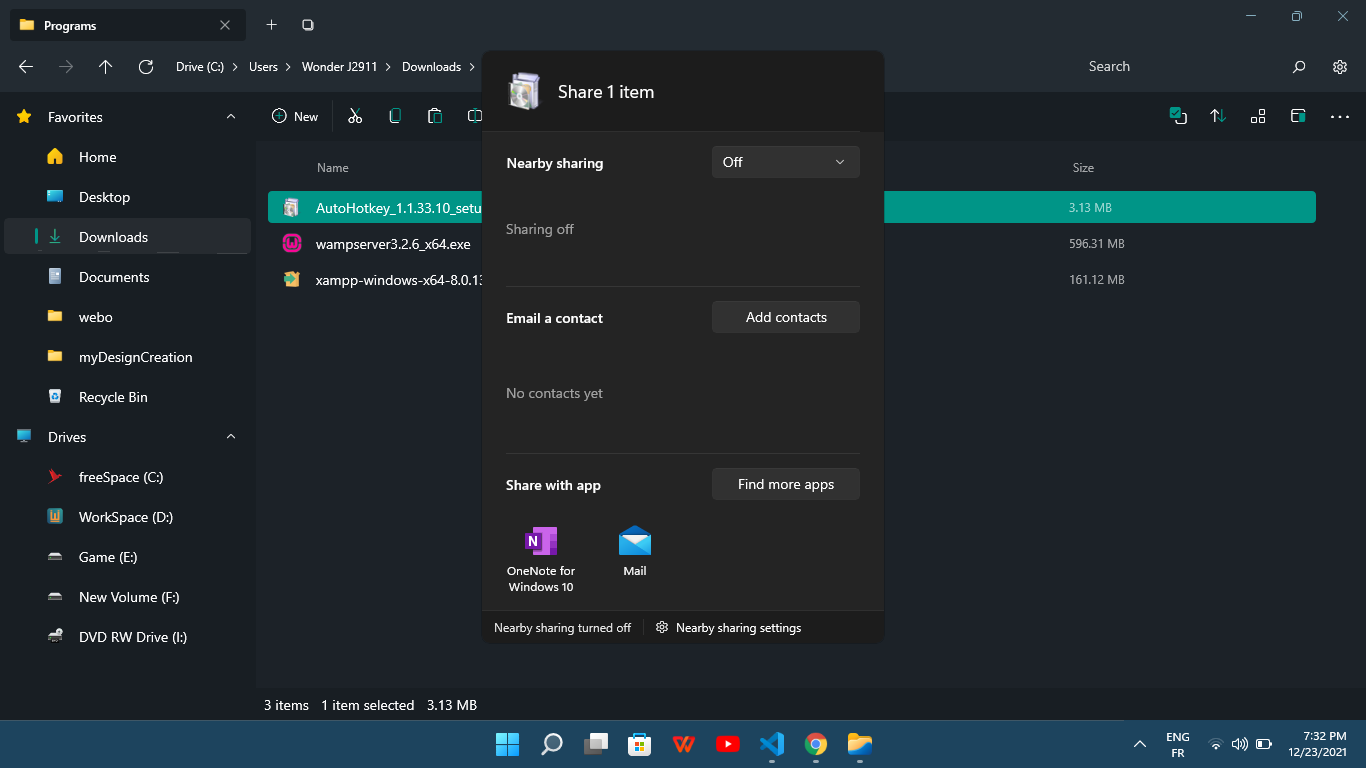Image resolution: width=1366 pixels, height=768 pixels.
Task: Toggle the preview pane icon
Action: (1298, 116)
